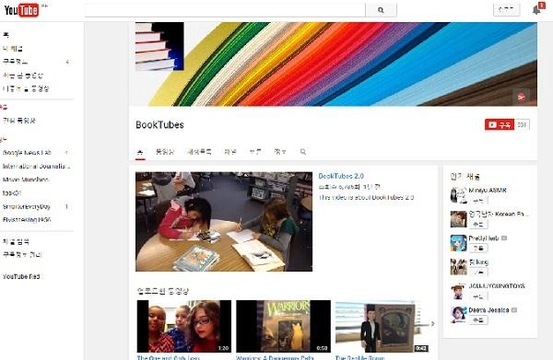Screen dimensions: 553x360
Task: Open SmarterEveryDay subscription in sidebar
Action: 26,206
